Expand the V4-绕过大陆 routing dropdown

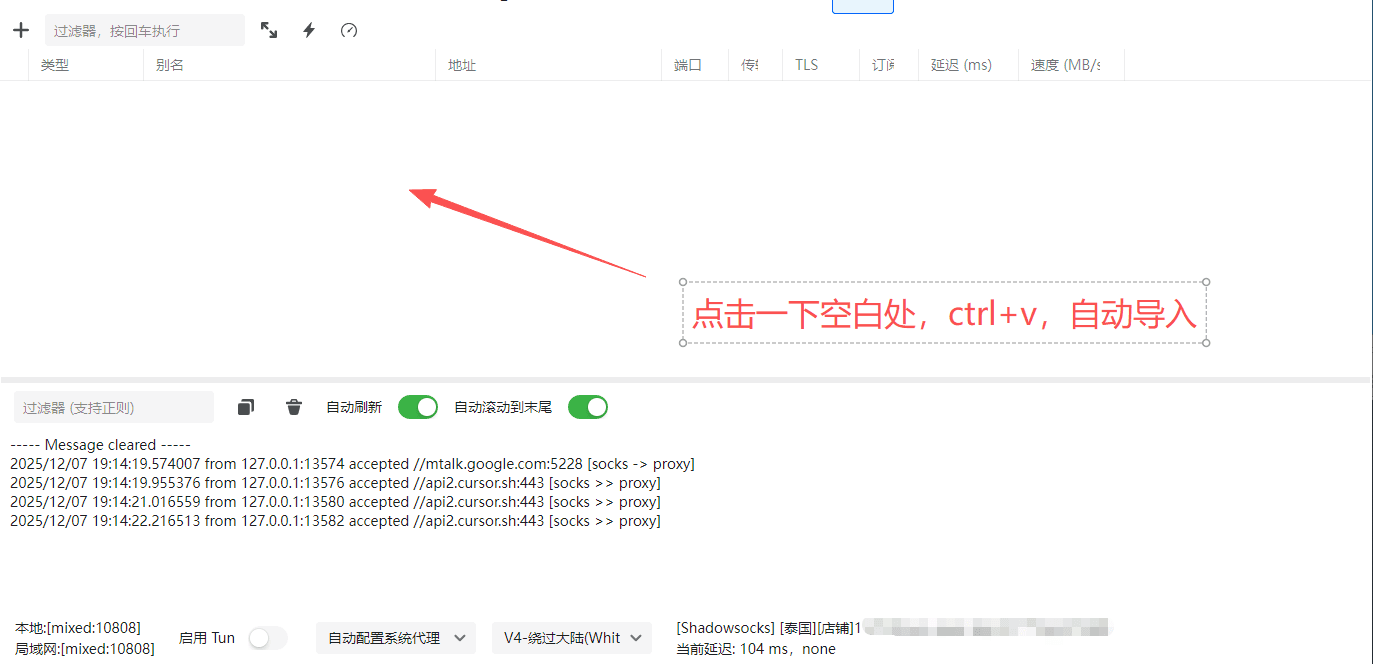coord(572,638)
